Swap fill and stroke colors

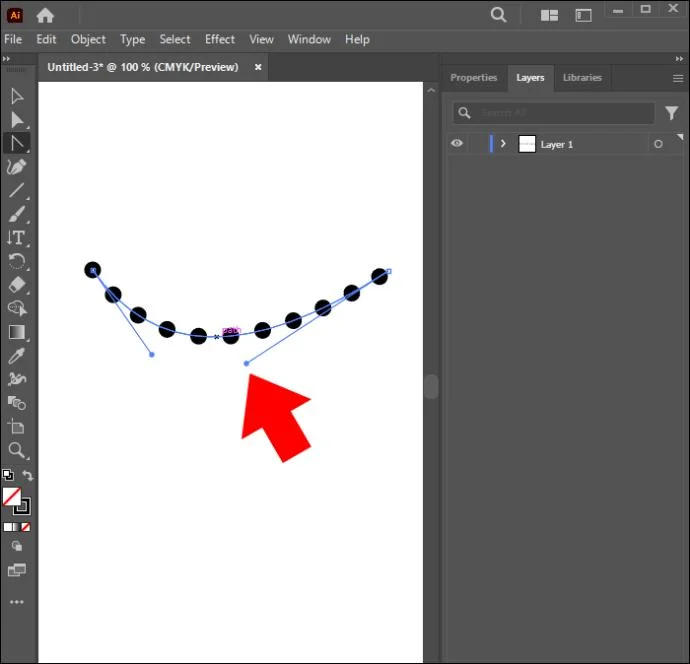[27, 475]
